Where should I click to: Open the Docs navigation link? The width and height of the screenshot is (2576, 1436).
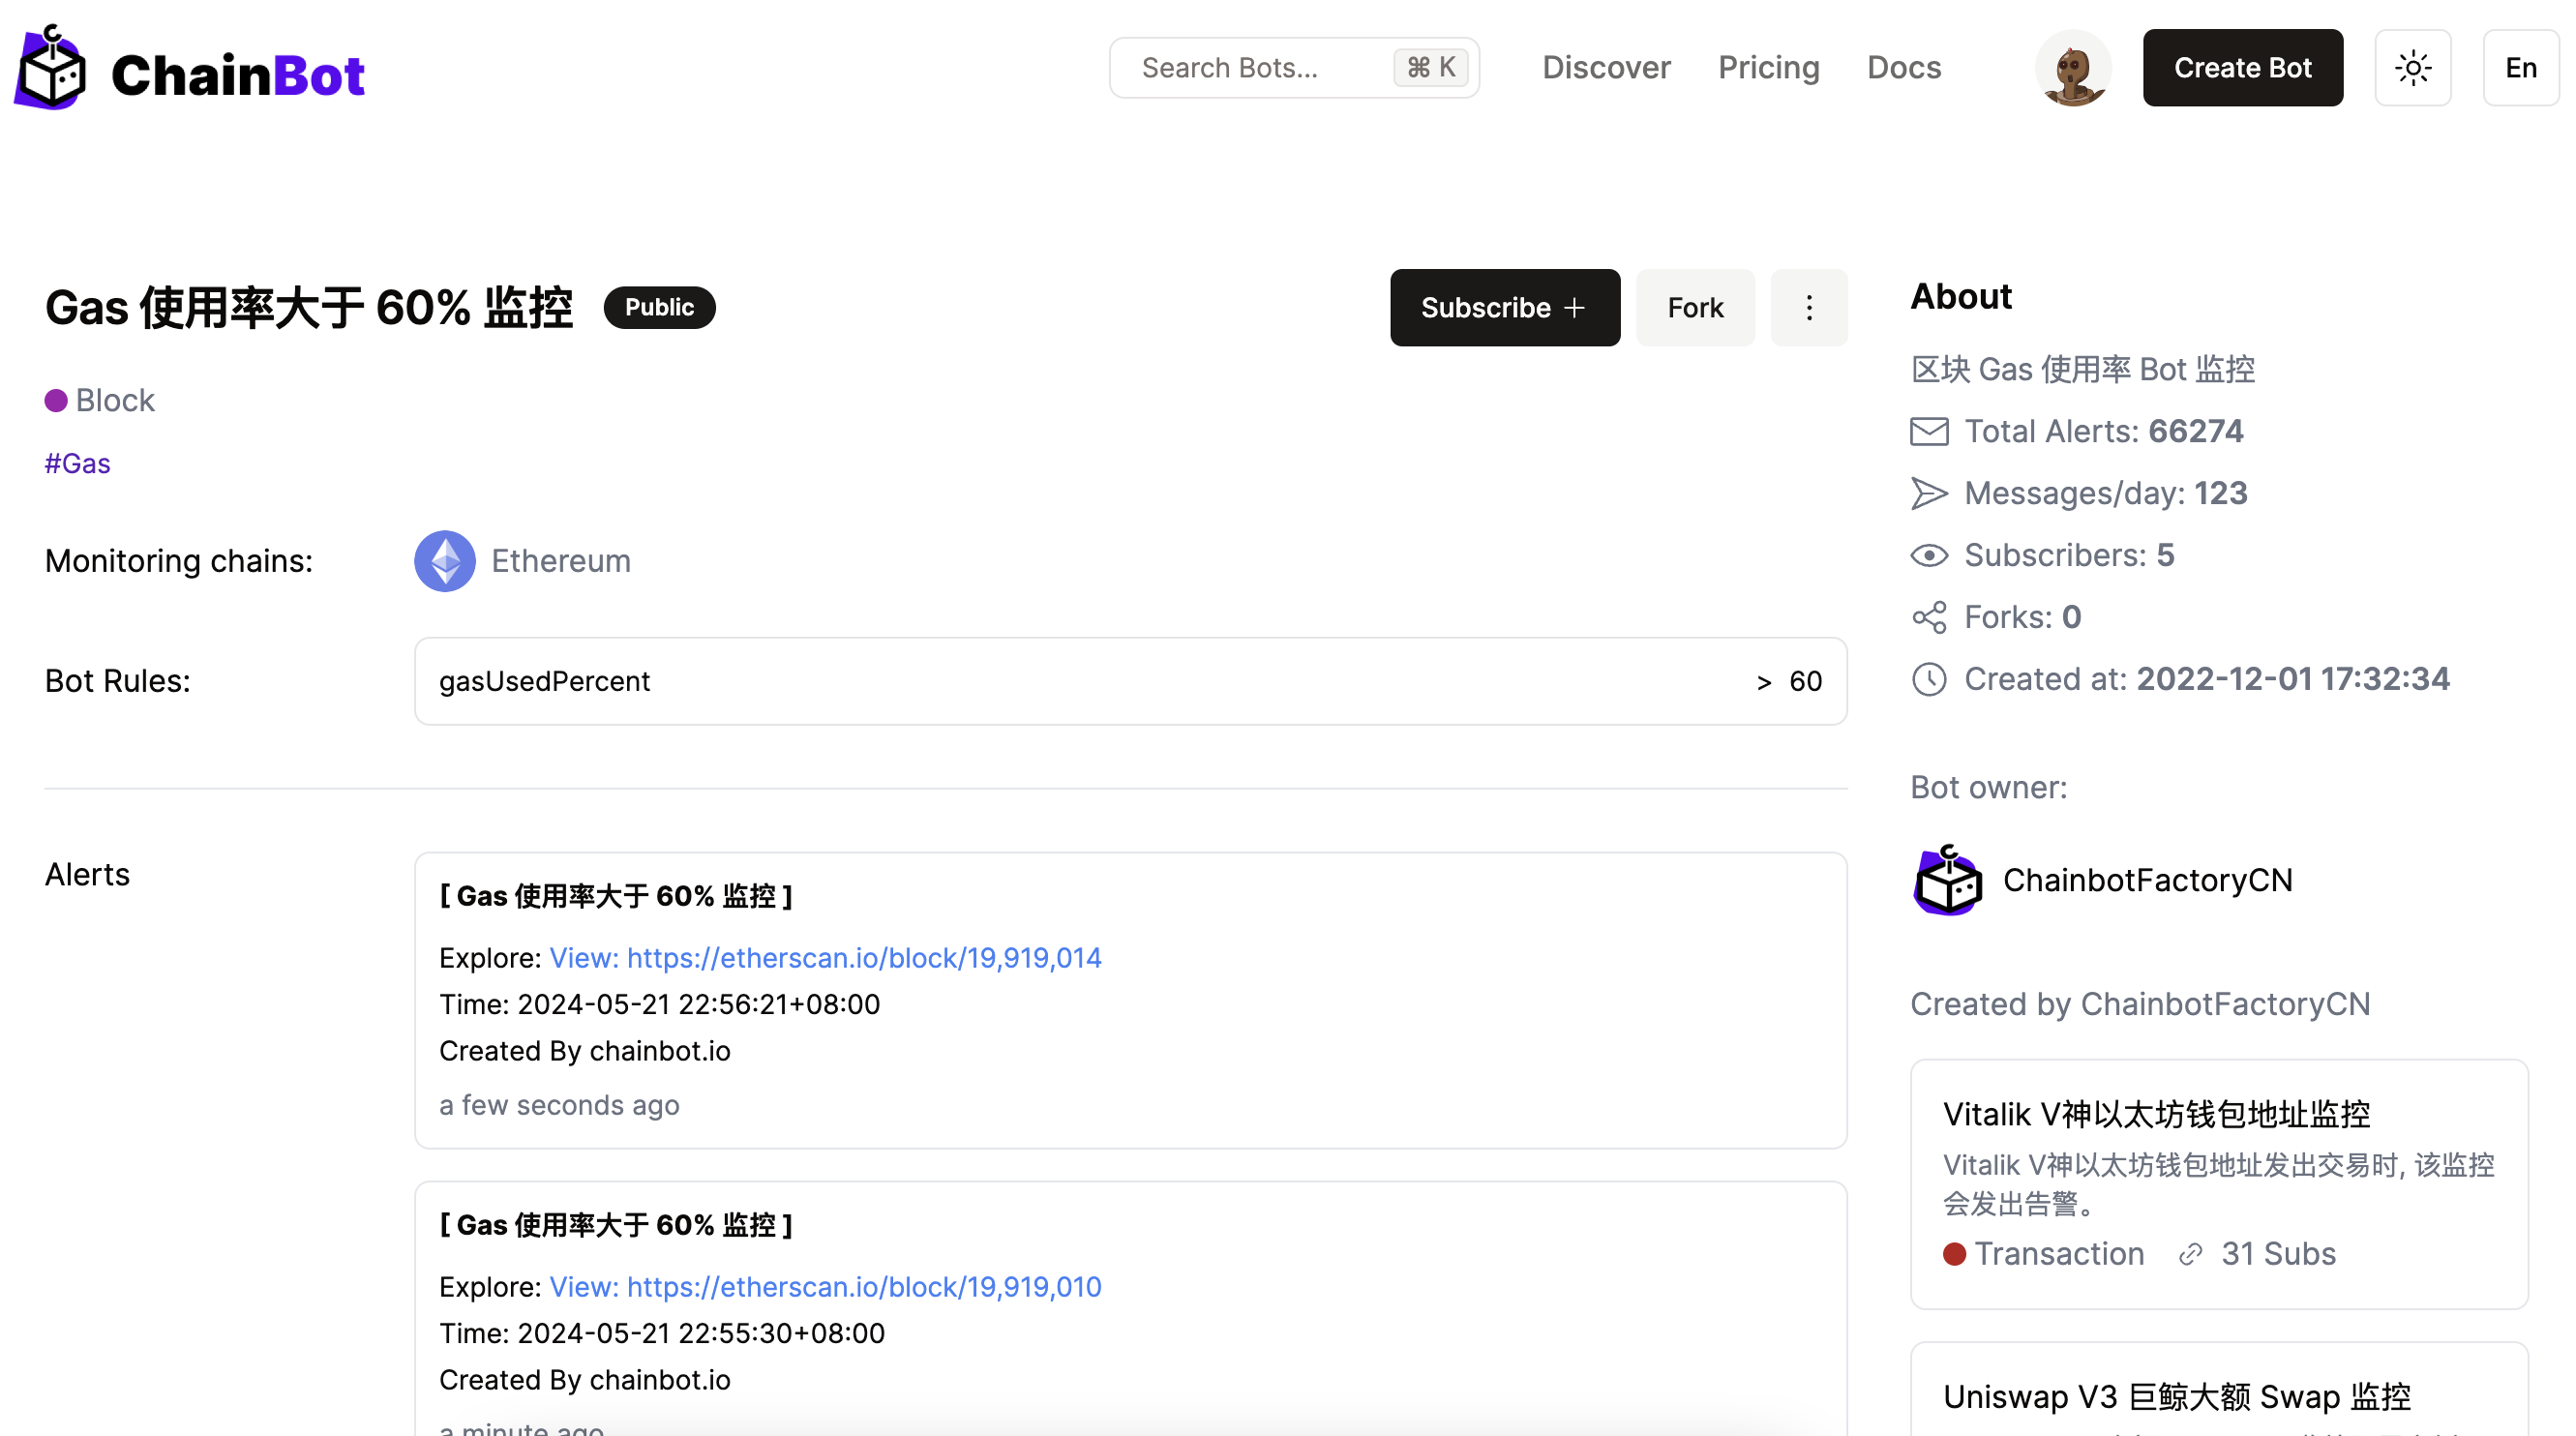[x=1903, y=68]
